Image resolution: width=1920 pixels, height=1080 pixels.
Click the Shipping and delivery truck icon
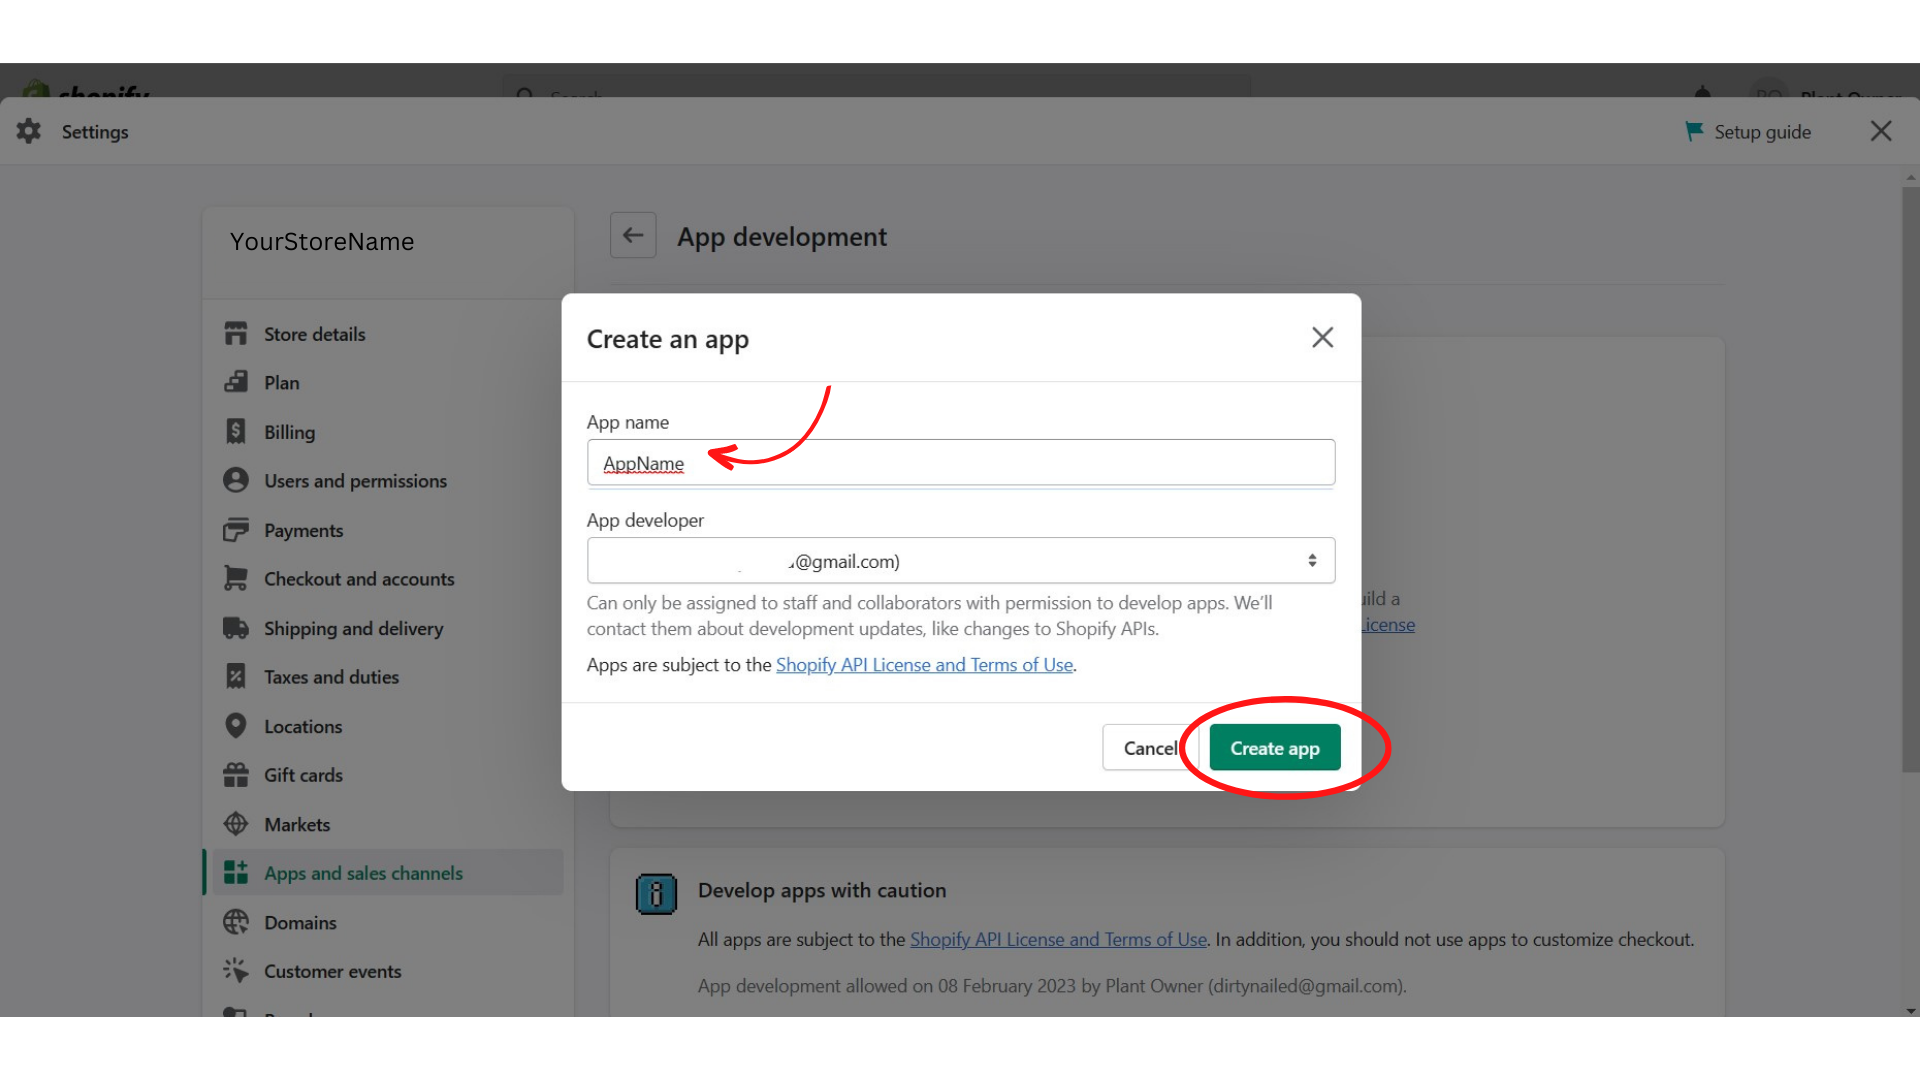tap(236, 628)
